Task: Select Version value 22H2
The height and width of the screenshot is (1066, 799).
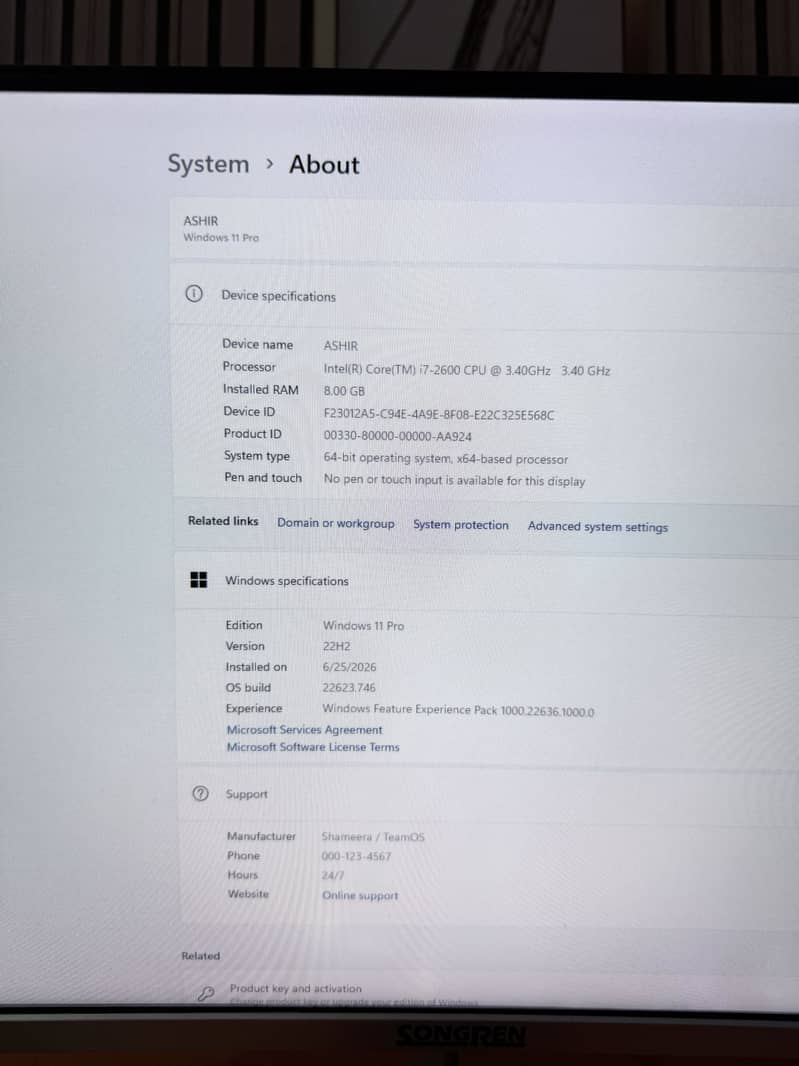Action: [336, 646]
